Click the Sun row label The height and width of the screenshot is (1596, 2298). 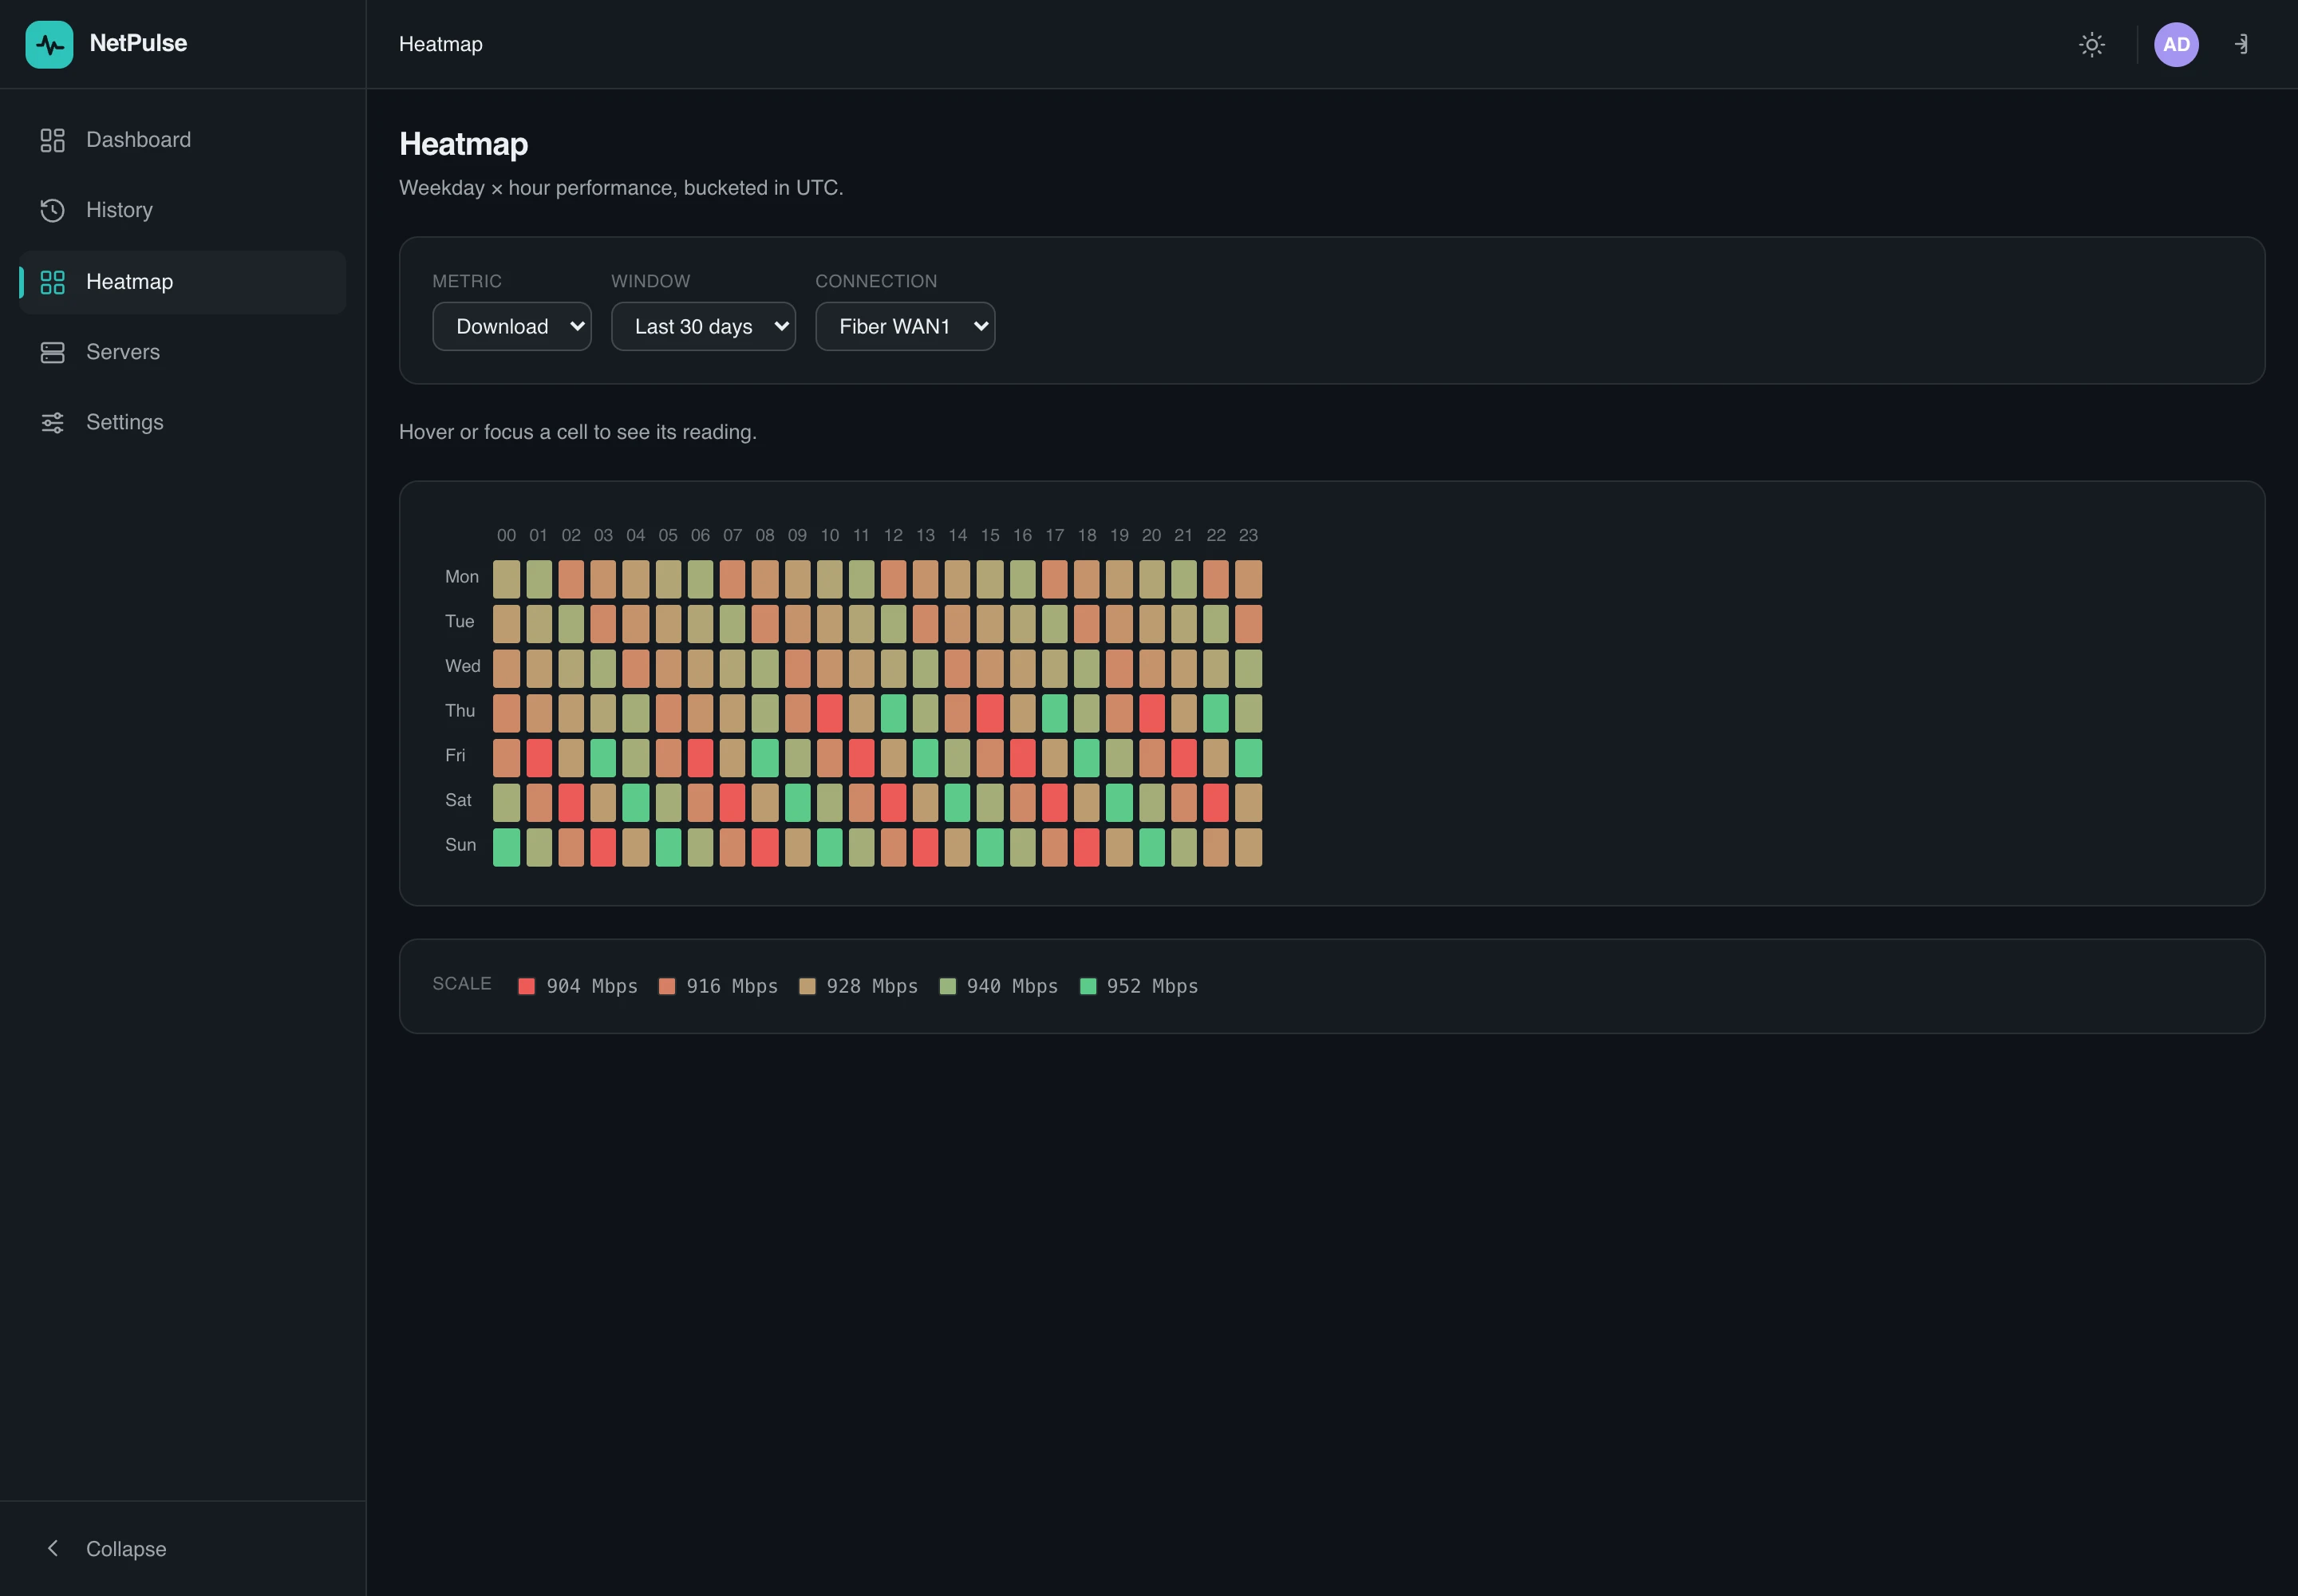click(x=460, y=845)
